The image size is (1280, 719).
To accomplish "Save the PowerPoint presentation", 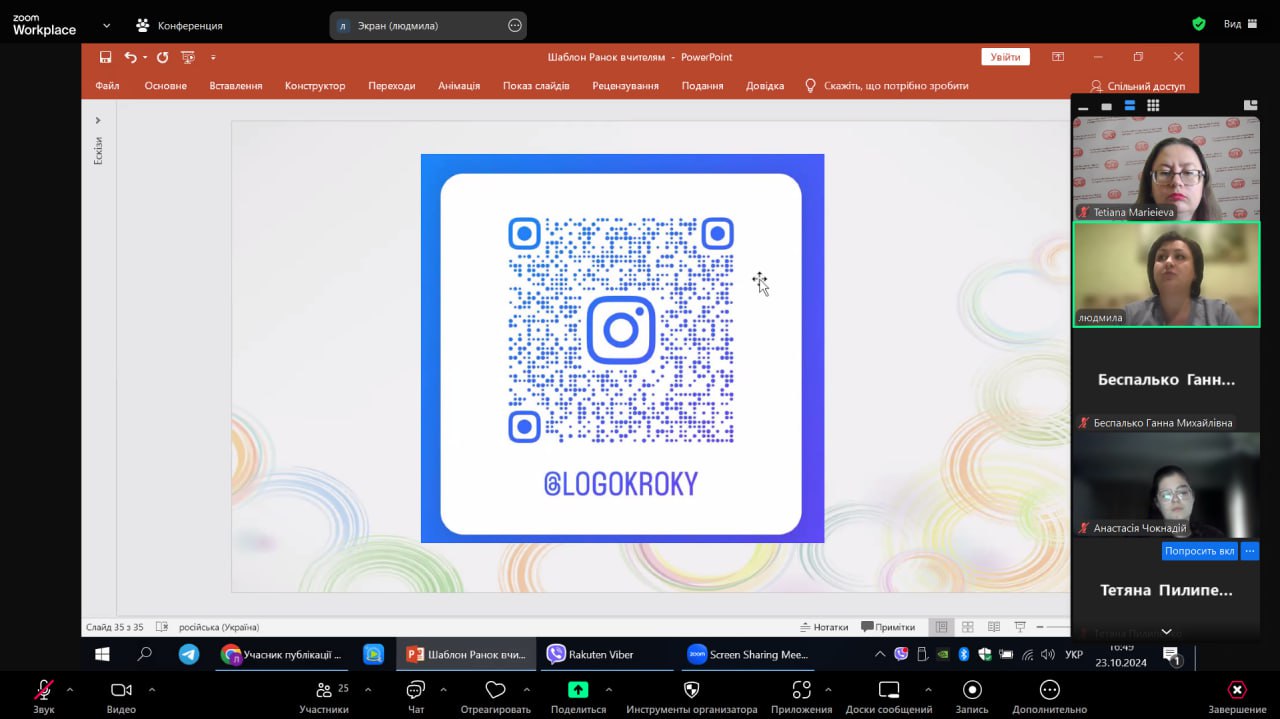I will [105, 57].
